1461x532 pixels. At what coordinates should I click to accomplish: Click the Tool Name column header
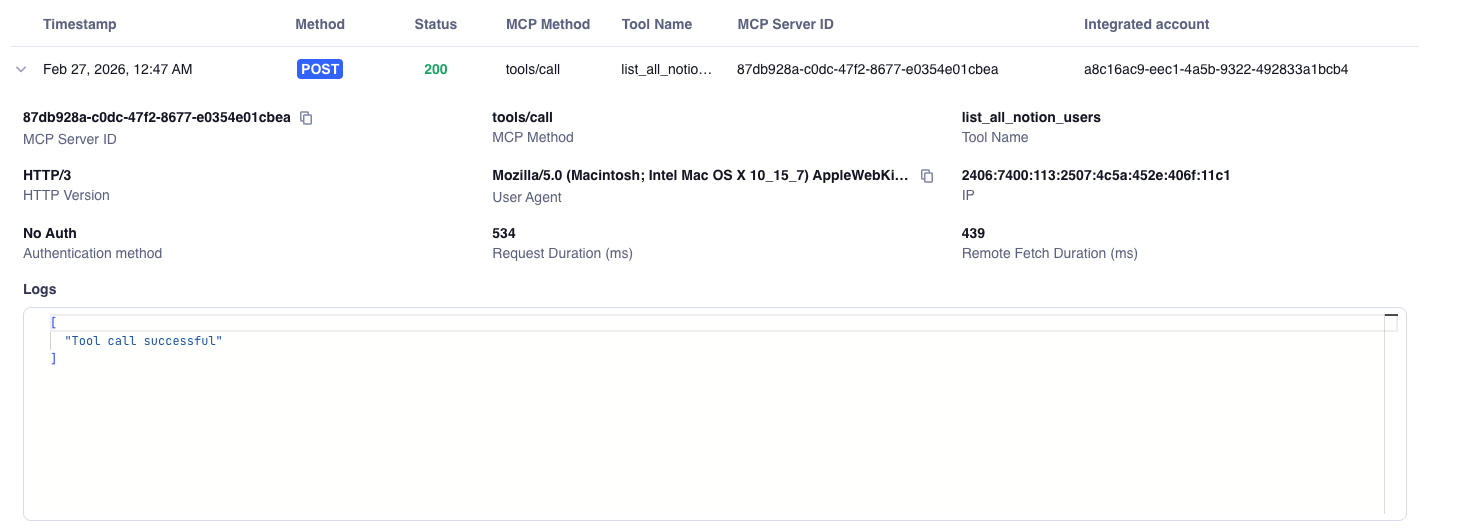pos(656,24)
